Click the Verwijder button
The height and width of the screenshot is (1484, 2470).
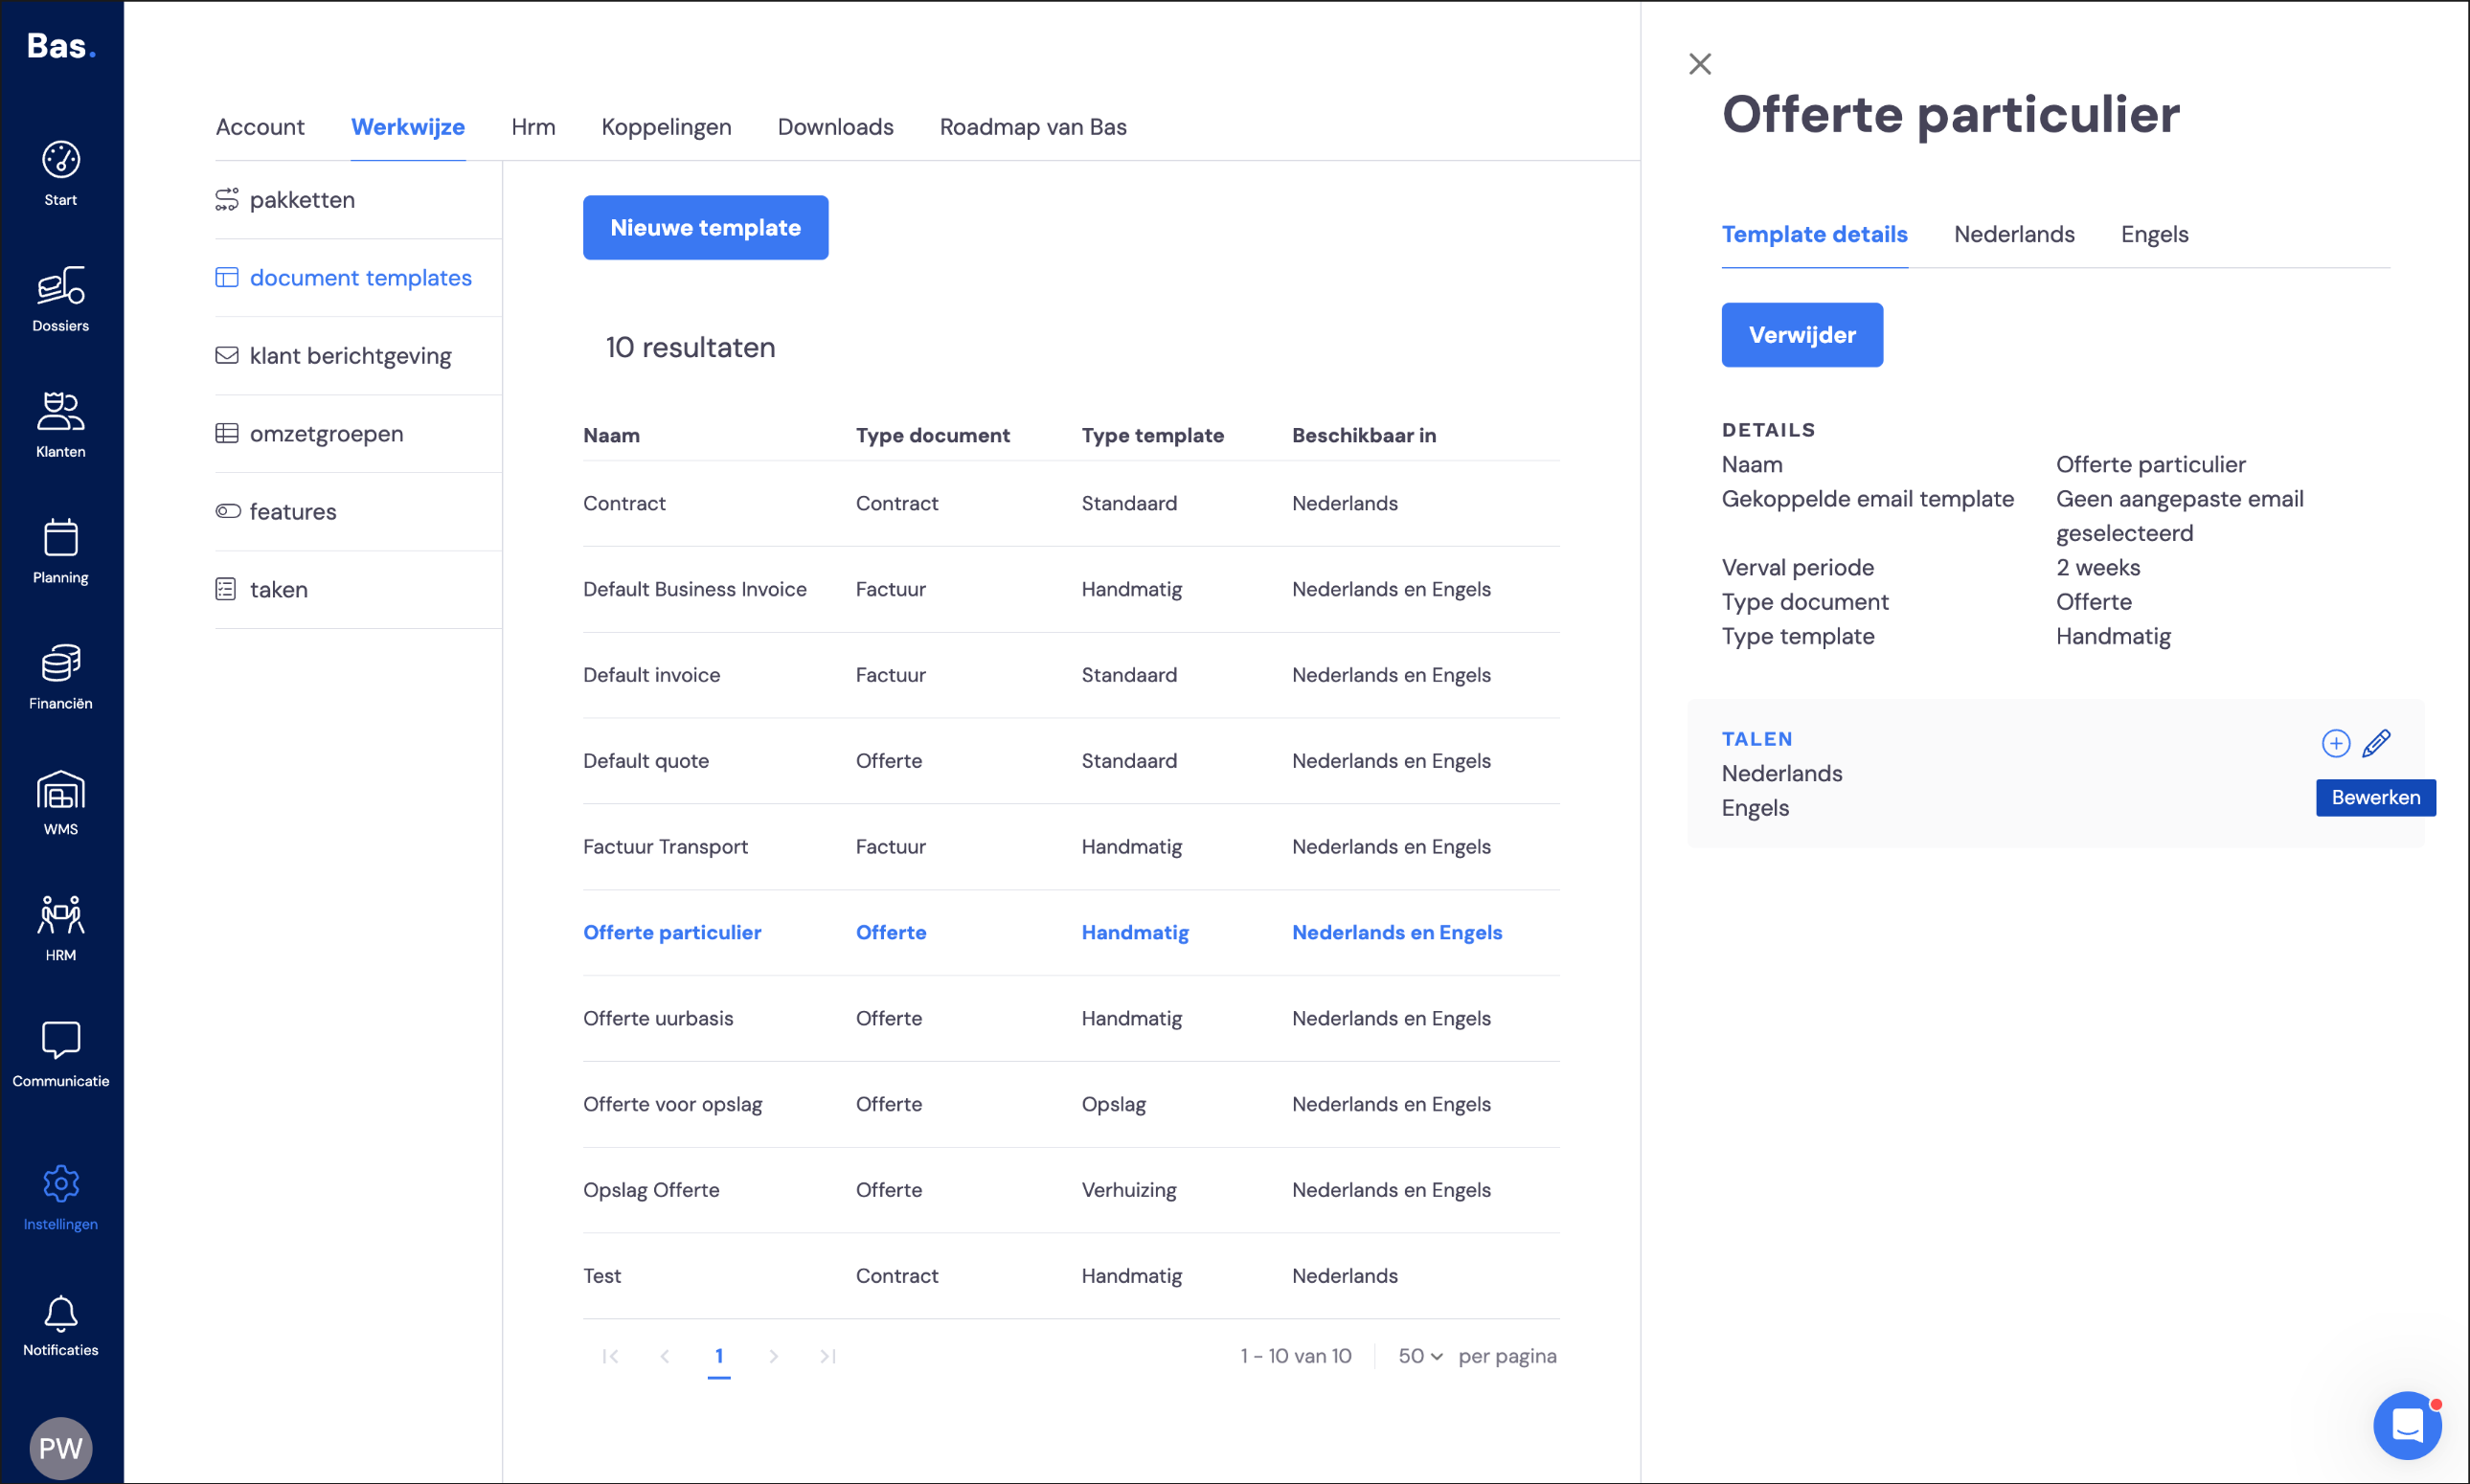click(x=1802, y=335)
